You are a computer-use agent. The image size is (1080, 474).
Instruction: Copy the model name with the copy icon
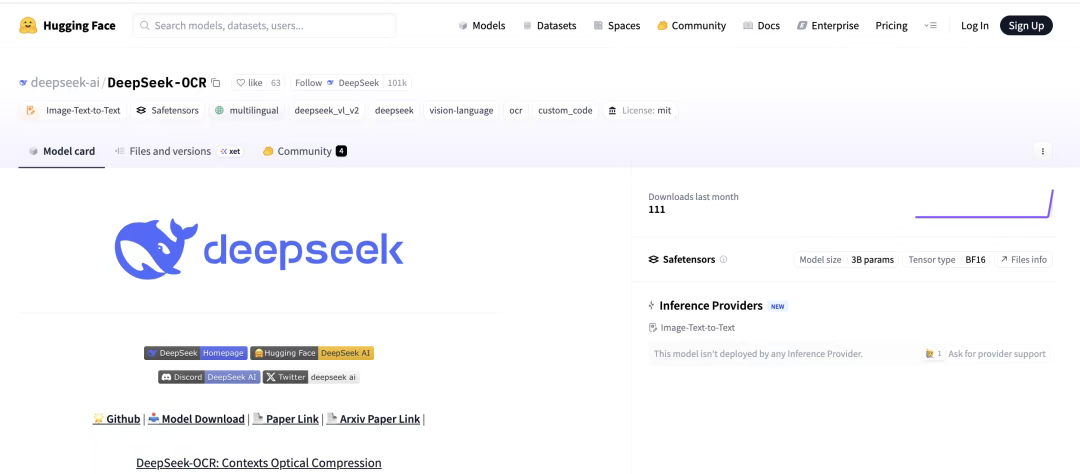click(x=216, y=83)
